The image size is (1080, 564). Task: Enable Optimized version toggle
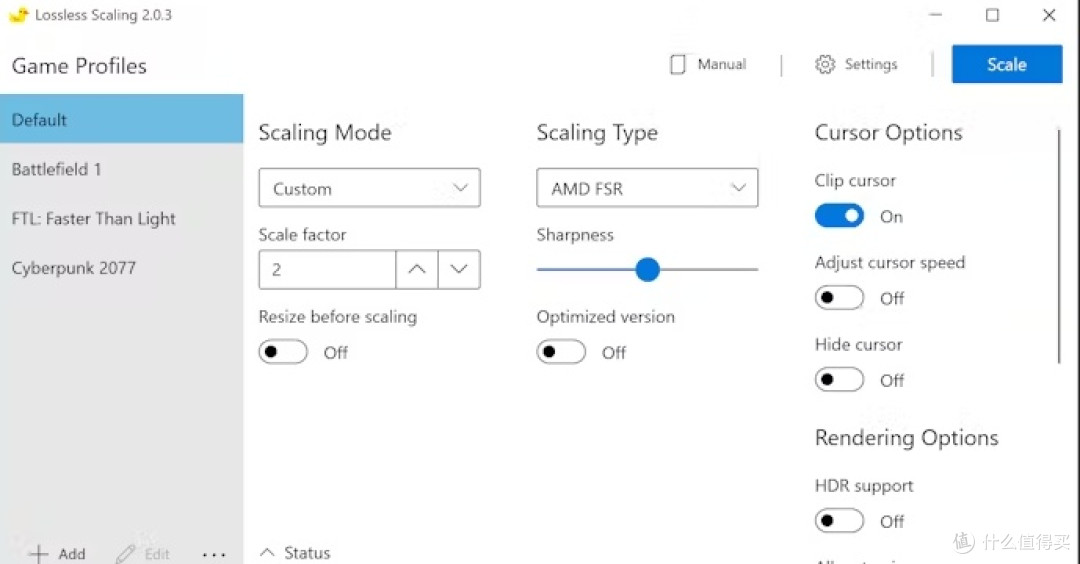(x=561, y=352)
